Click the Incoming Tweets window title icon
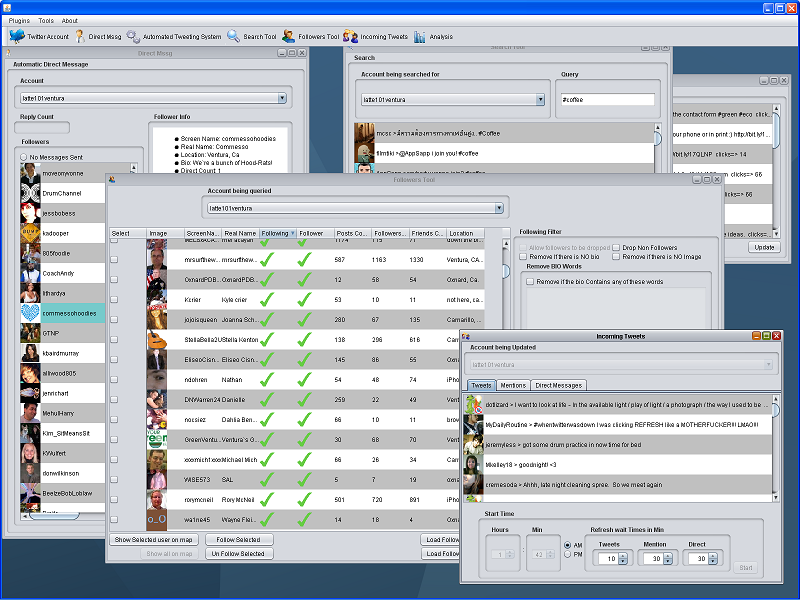The image size is (800, 600). click(466, 336)
